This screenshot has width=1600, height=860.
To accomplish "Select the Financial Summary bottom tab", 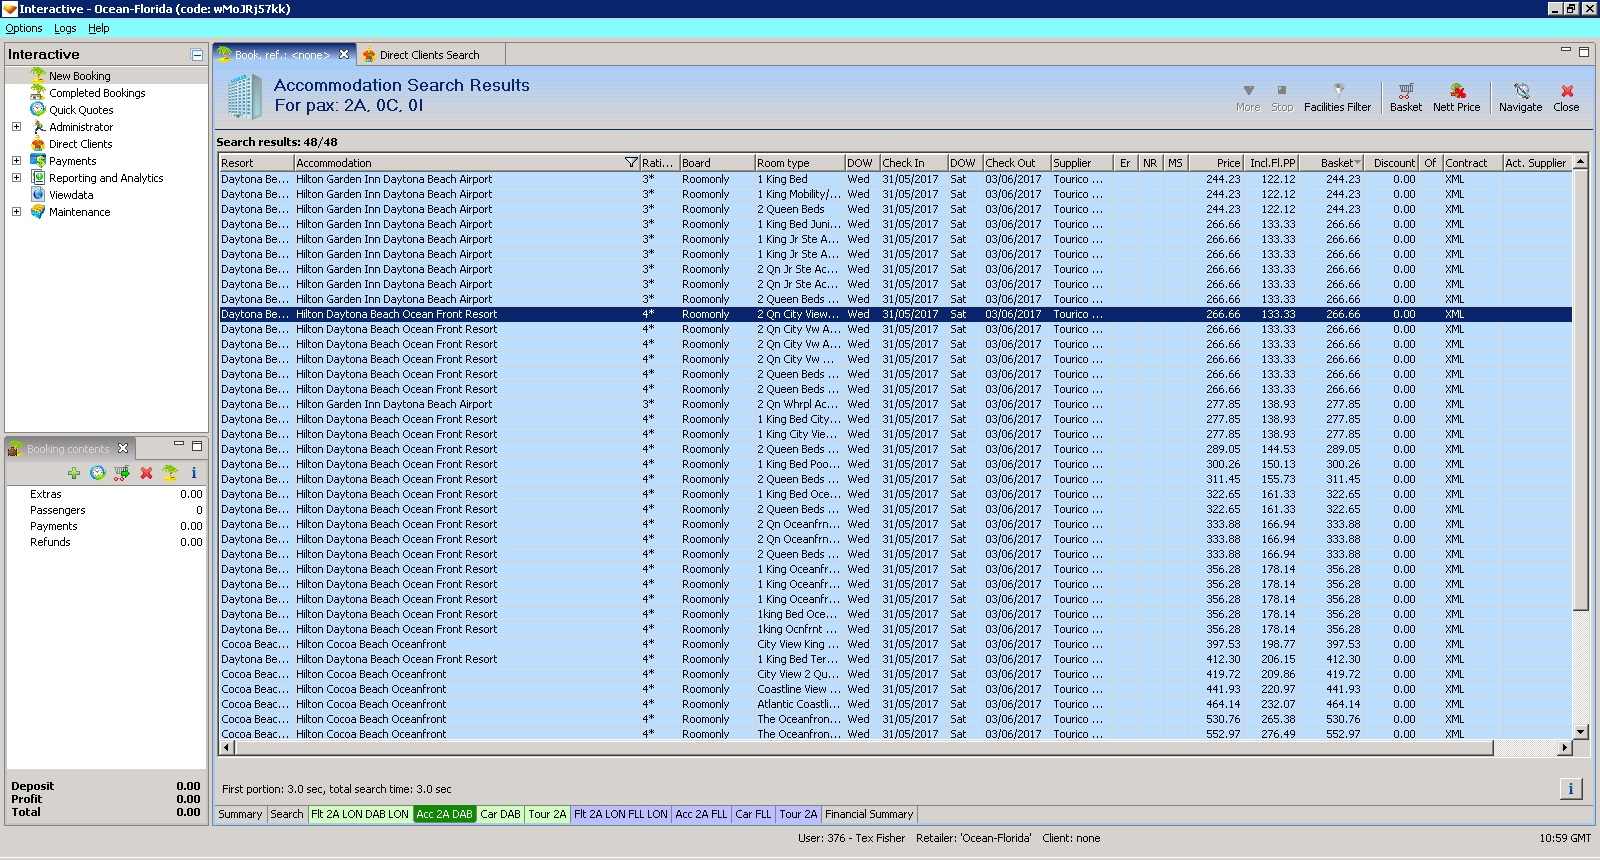I will [868, 814].
